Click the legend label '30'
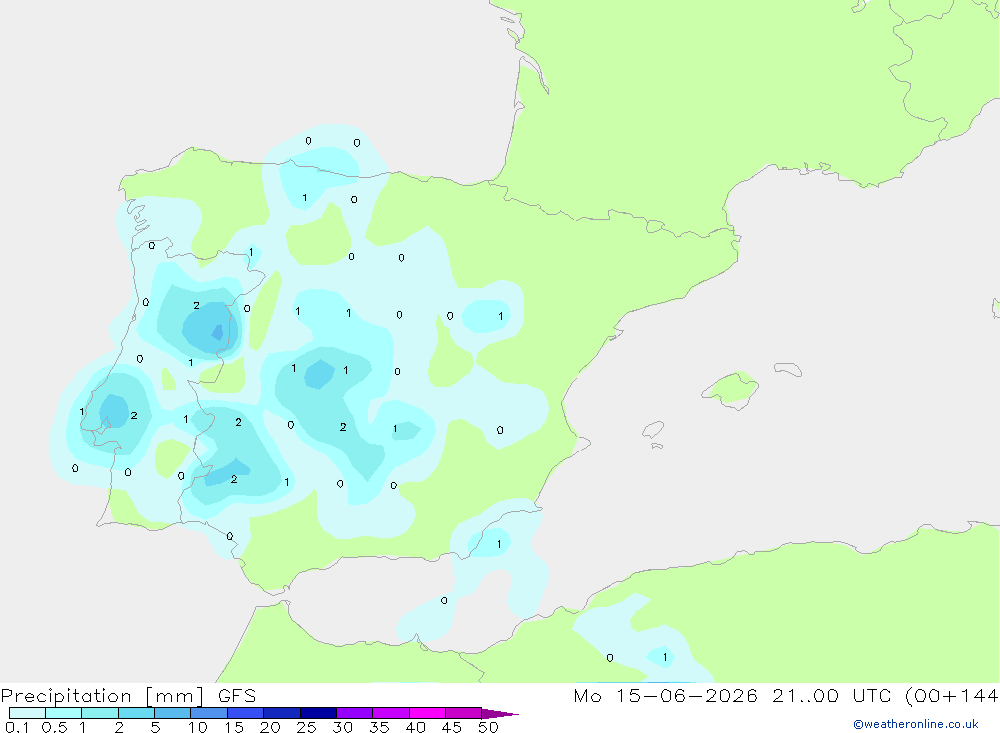Viewport: 1000px width, 733px height. click(x=343, y=727)
